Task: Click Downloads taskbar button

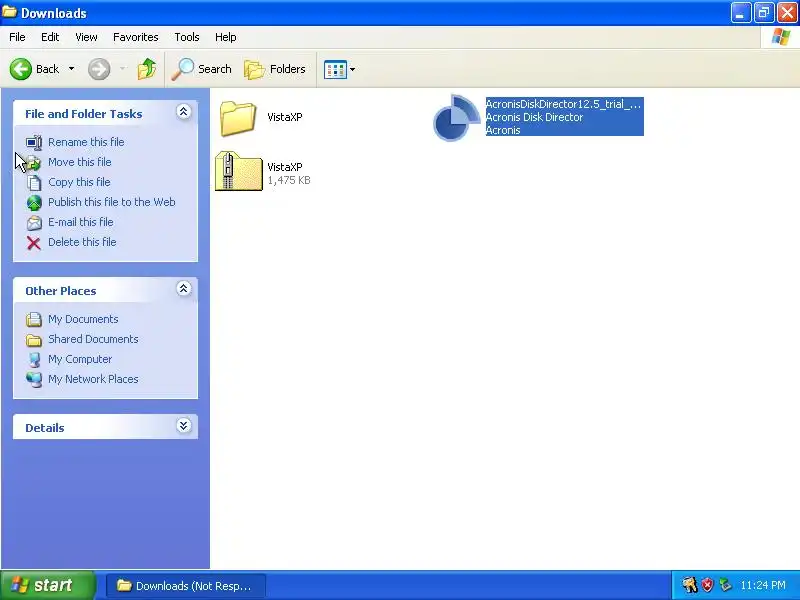Action: (185, 586)
